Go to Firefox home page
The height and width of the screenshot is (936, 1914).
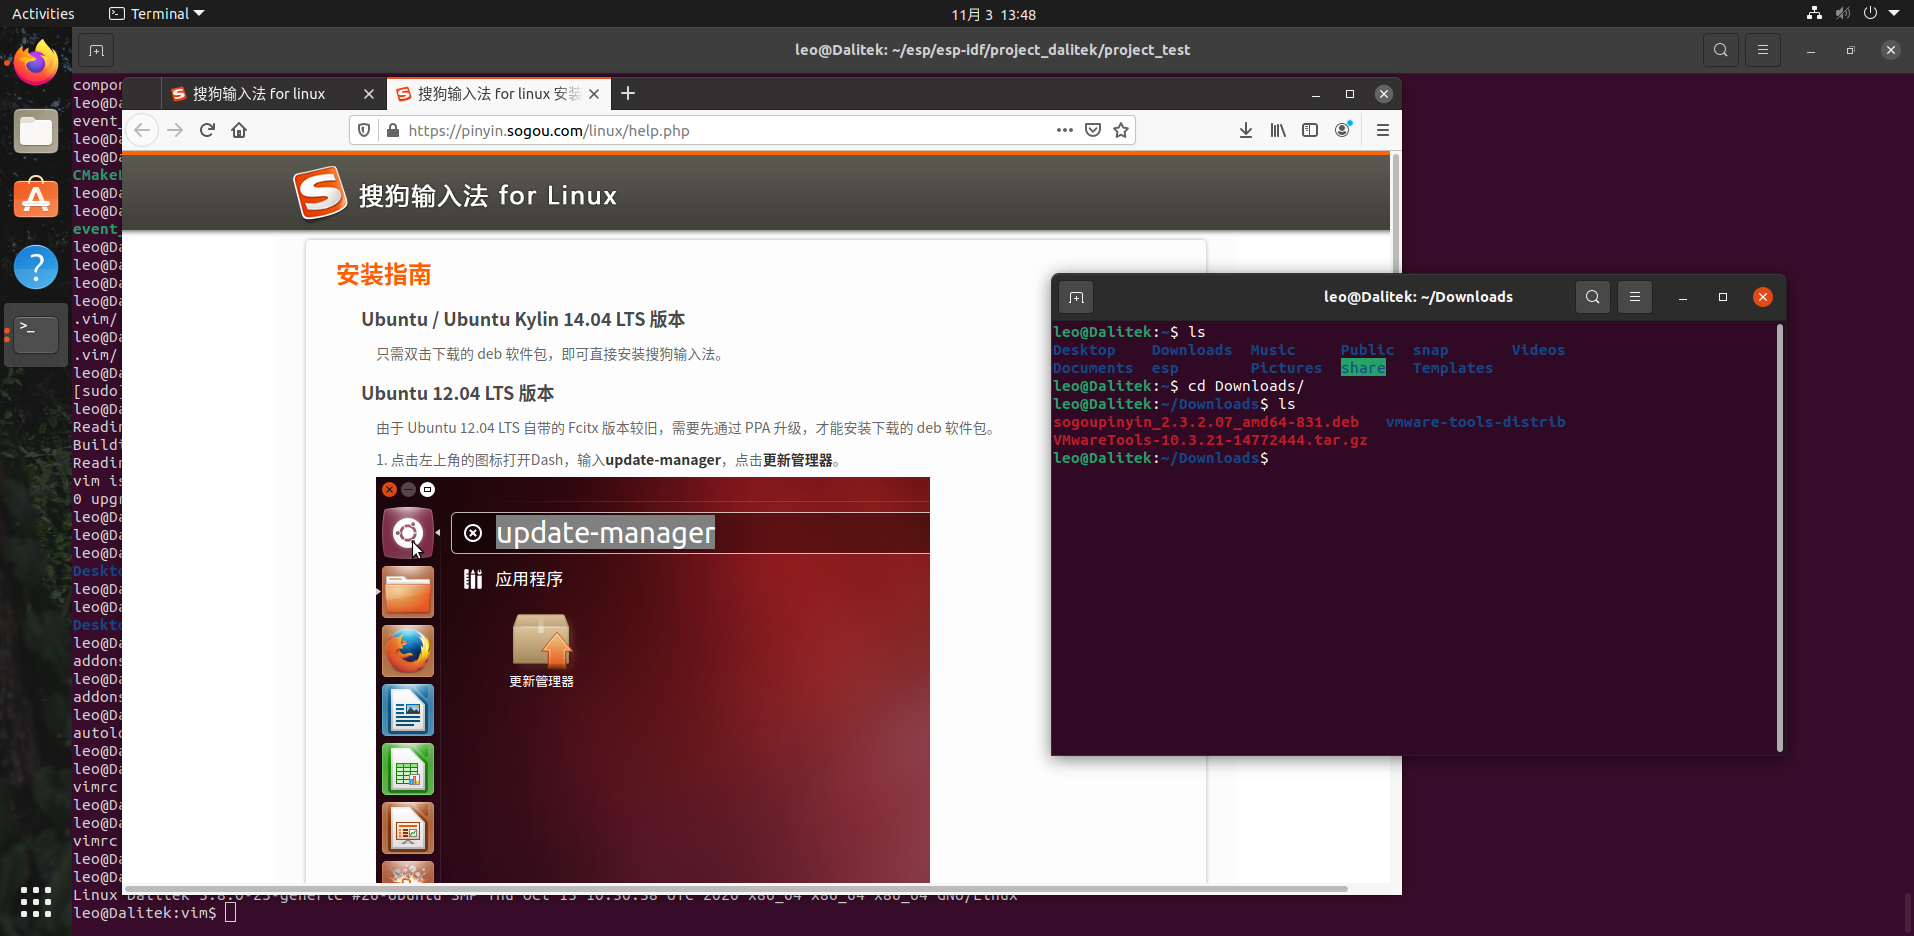pyautogui.click(x=239, y=130)
